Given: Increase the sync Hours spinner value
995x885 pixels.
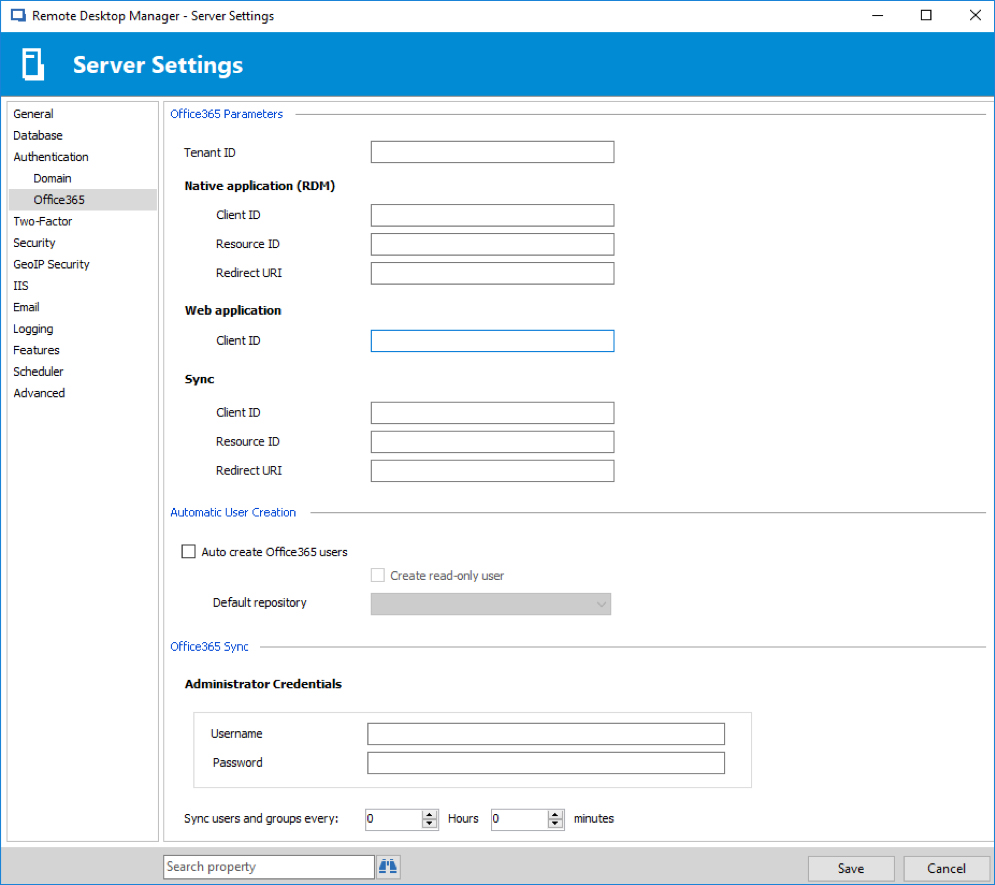Looking at the screenshot, I should [430, 814].
